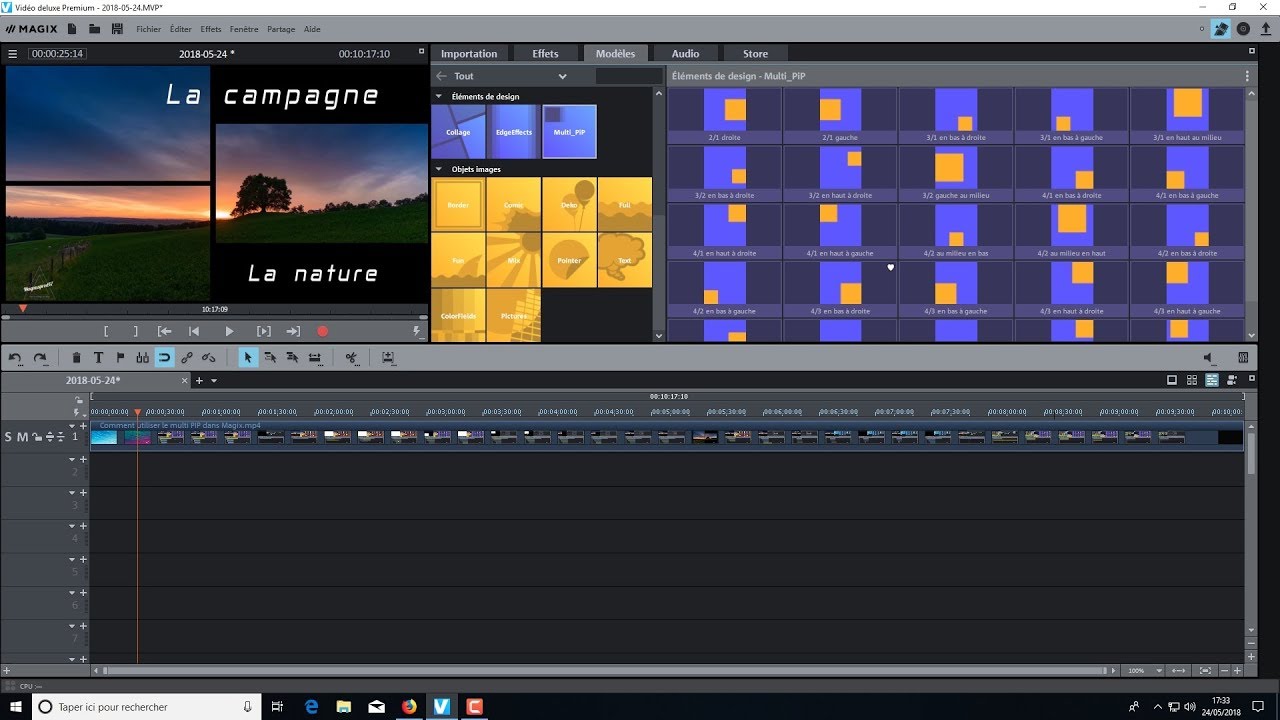Viewport: 1280px width, 720px height.
Task: Click the object grouping icon in toolbar
Action: [143, 357]
